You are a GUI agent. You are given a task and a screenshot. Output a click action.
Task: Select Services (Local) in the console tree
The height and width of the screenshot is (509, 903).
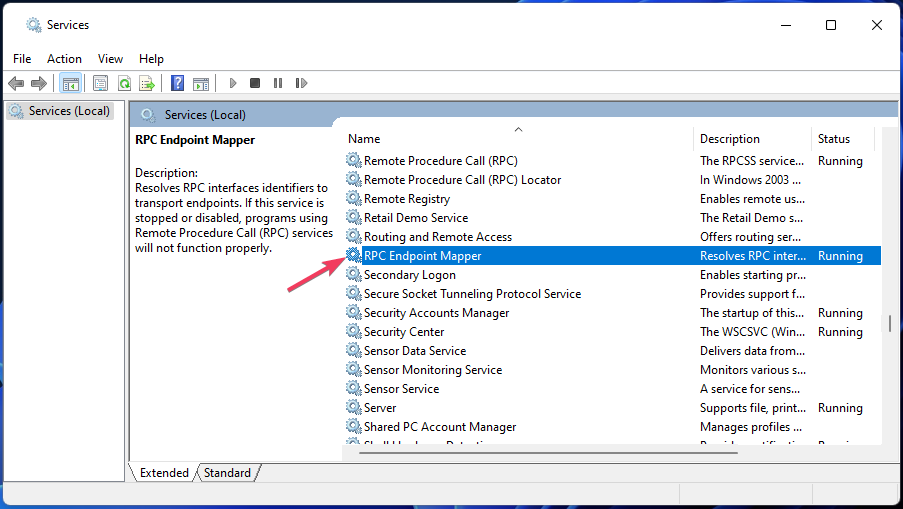[x=60, y=111]
